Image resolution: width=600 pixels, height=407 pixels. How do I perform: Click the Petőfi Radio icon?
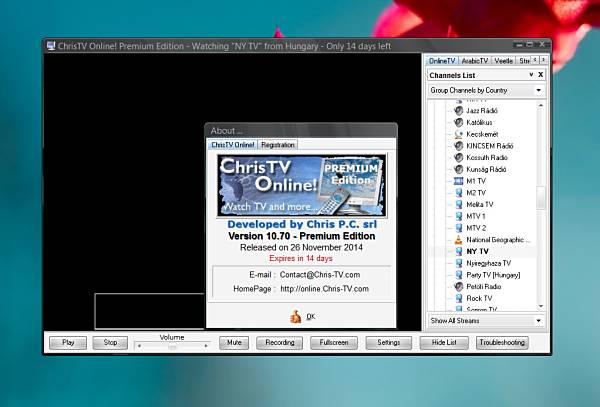[x=458, y=287]
